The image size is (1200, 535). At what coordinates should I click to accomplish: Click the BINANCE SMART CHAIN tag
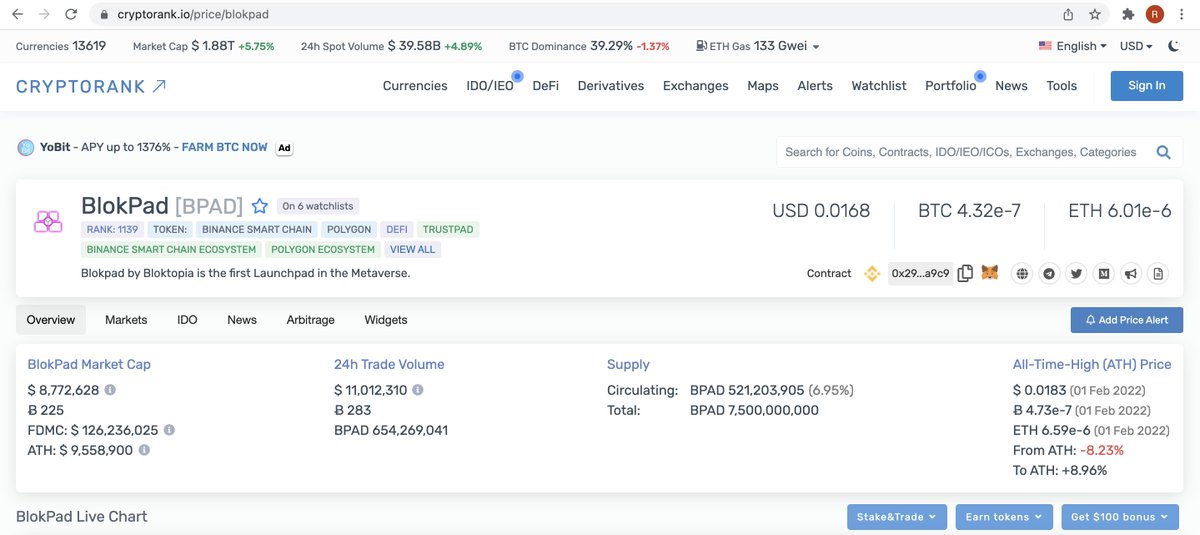pyautogui.click(x=257, y=230)
